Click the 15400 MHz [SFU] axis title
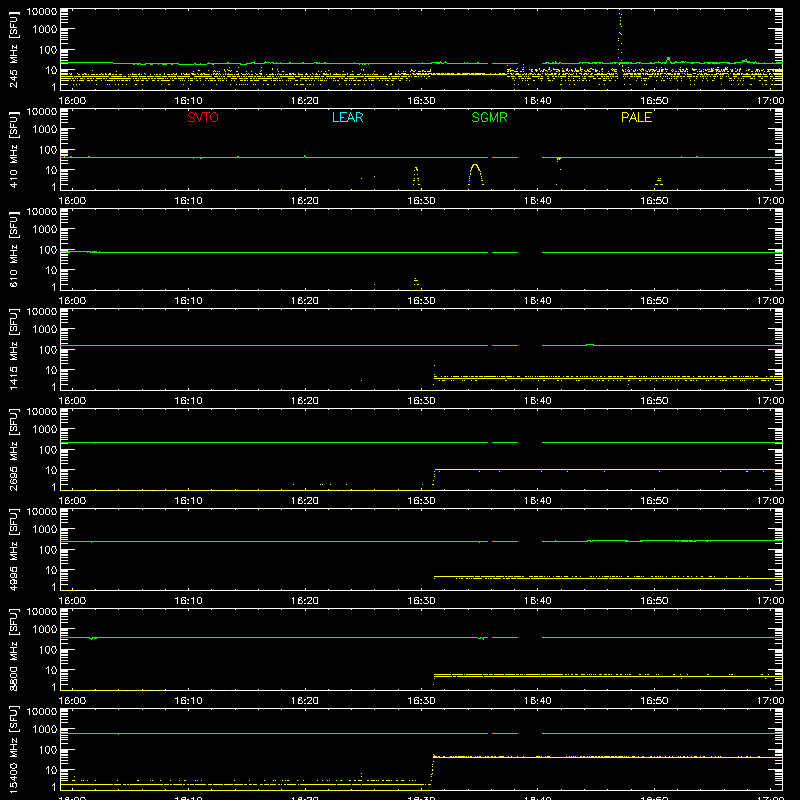This screenshot has width=800, height=800. 14,749
